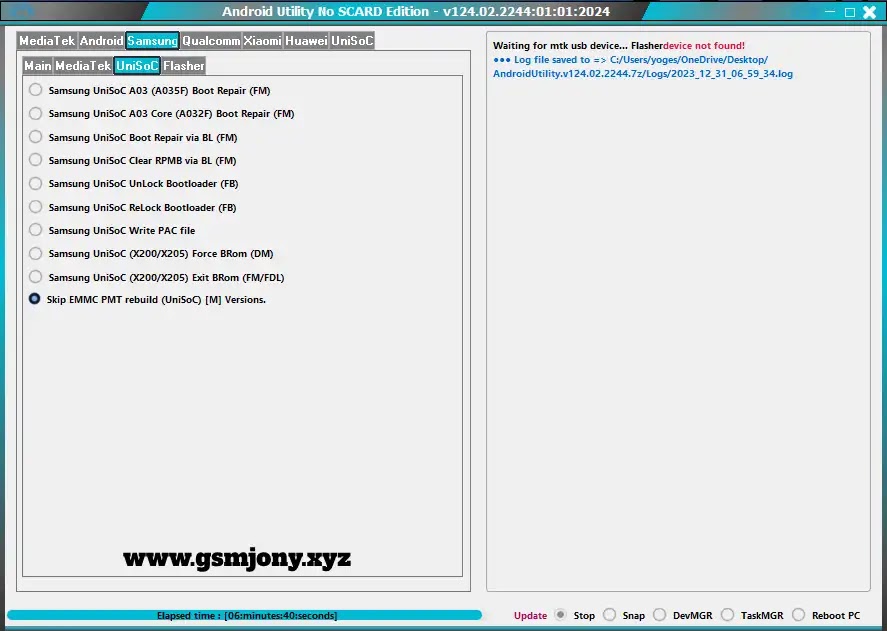Select the Reboot PC option
The width and height of the screenshot is (887, 631).
tap(798, 615)
